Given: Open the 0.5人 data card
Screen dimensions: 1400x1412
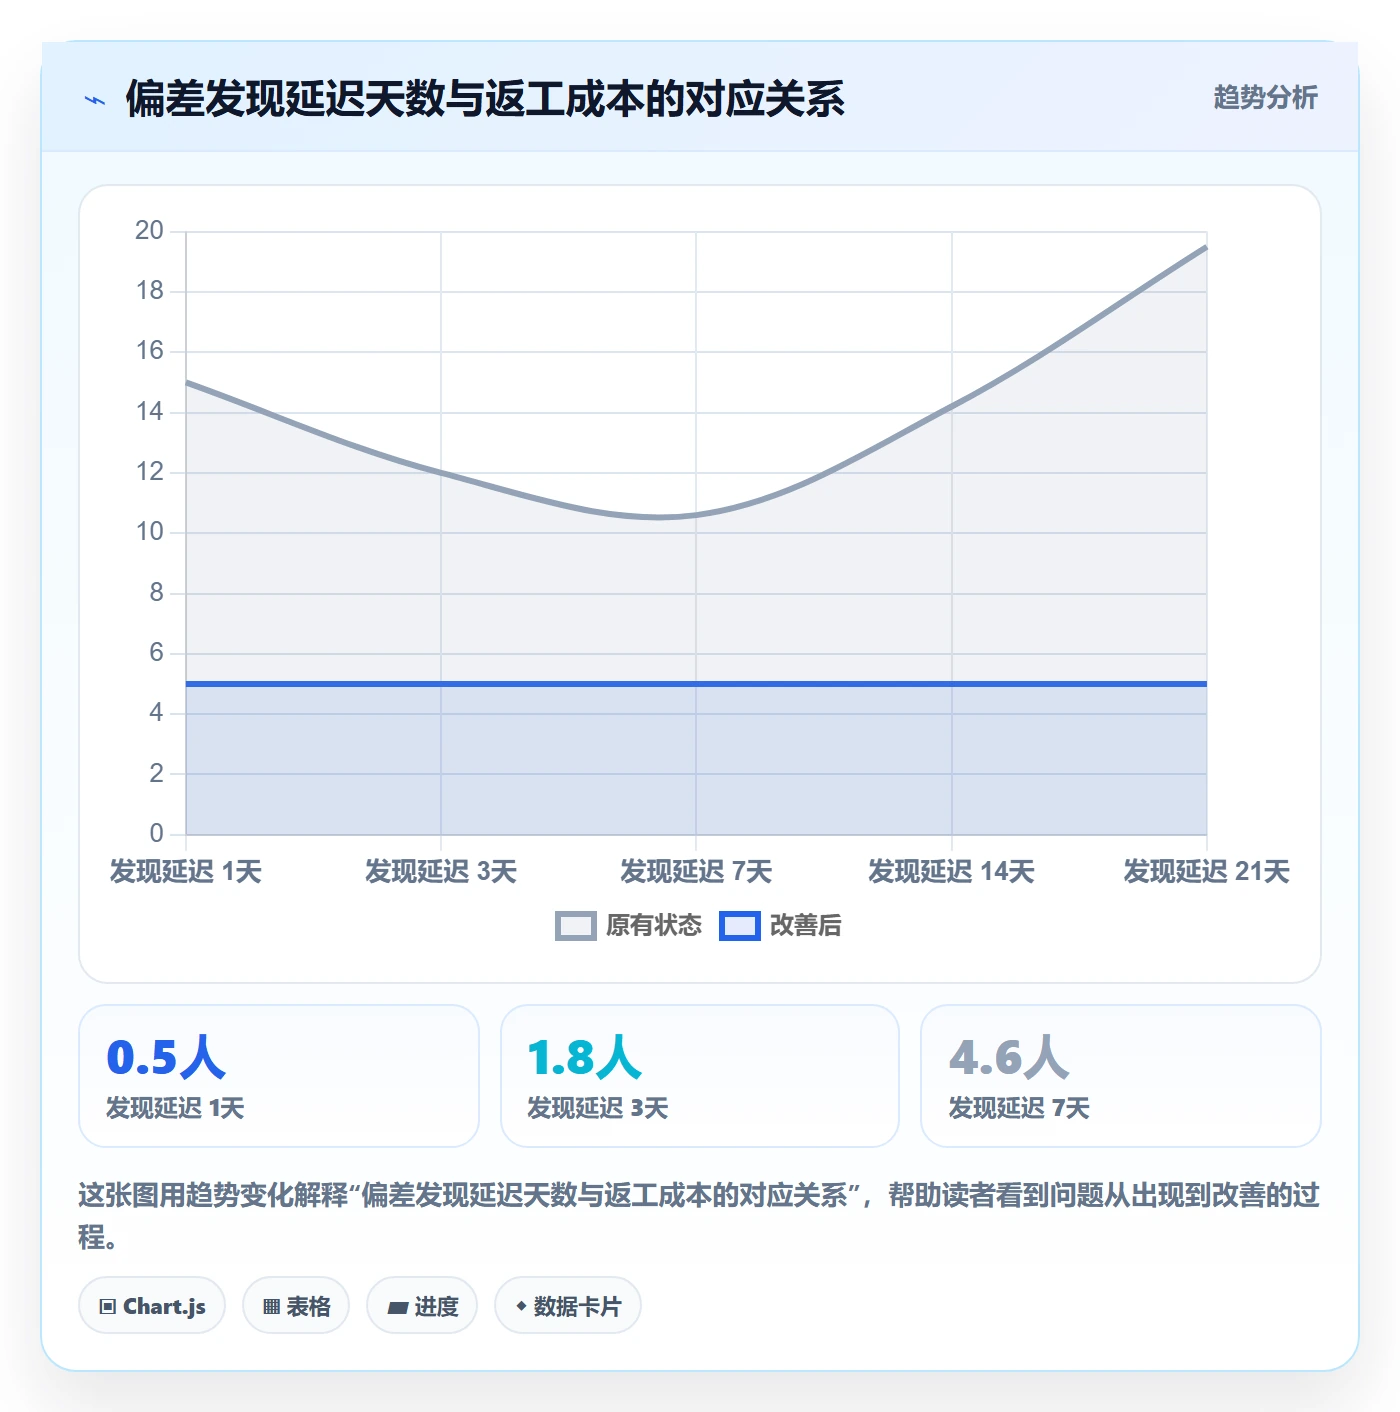Looking at the screenshot, I should pyautogui.click(x=279, y=1076).
